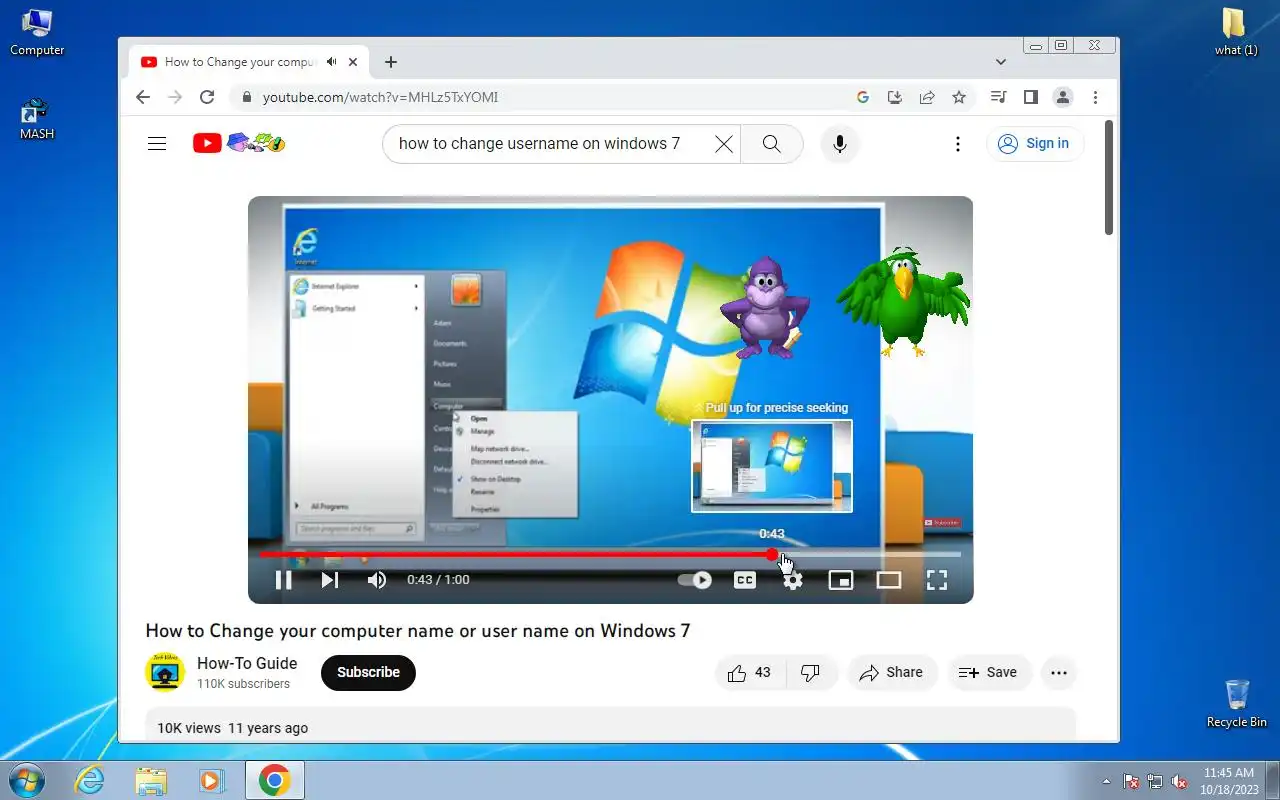Open the taskbar clock and date

tap(1229, 780)
